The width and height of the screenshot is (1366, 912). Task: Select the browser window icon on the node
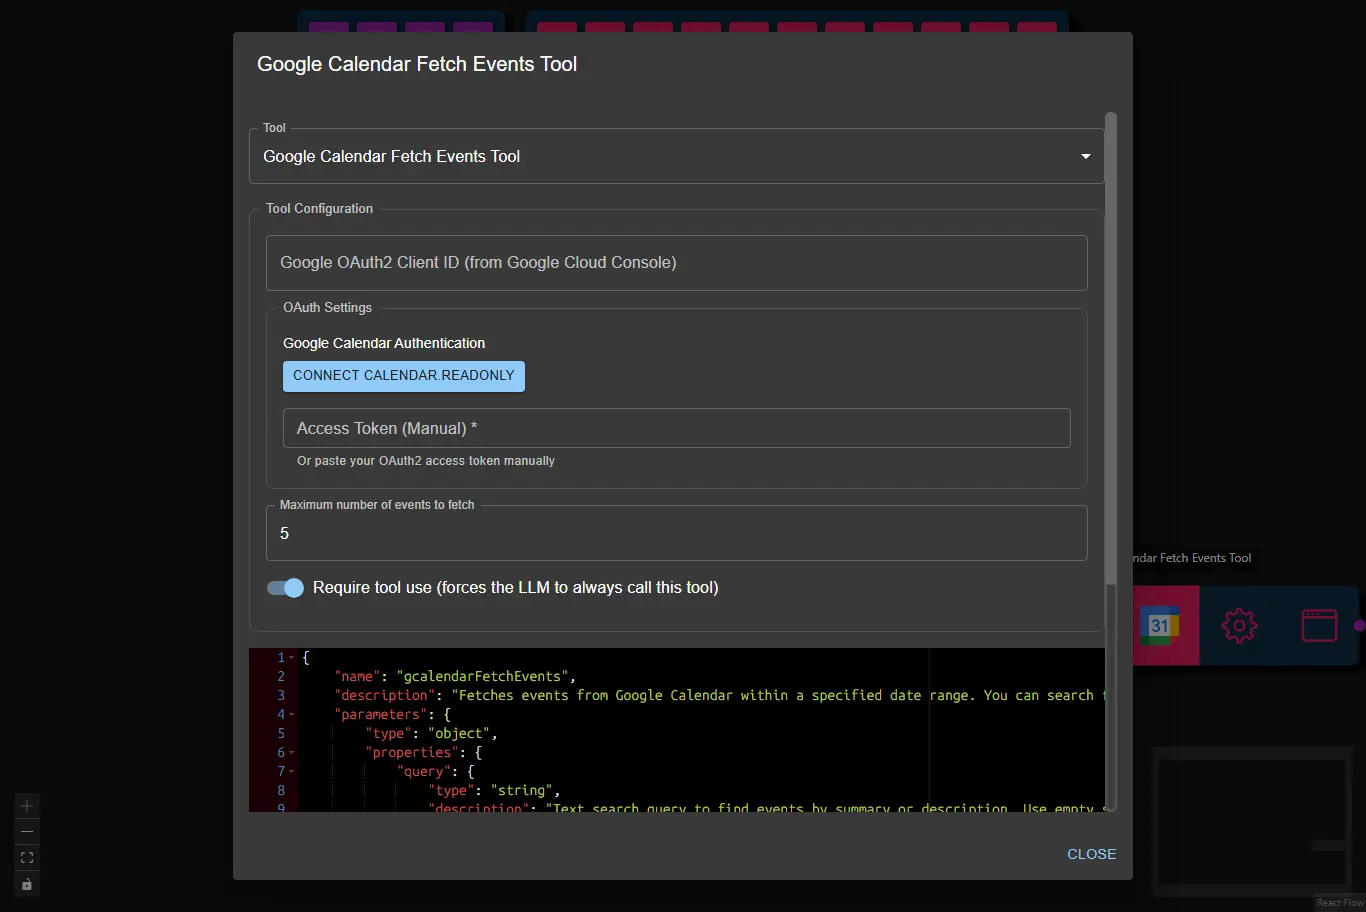(x=1319, y=624)
